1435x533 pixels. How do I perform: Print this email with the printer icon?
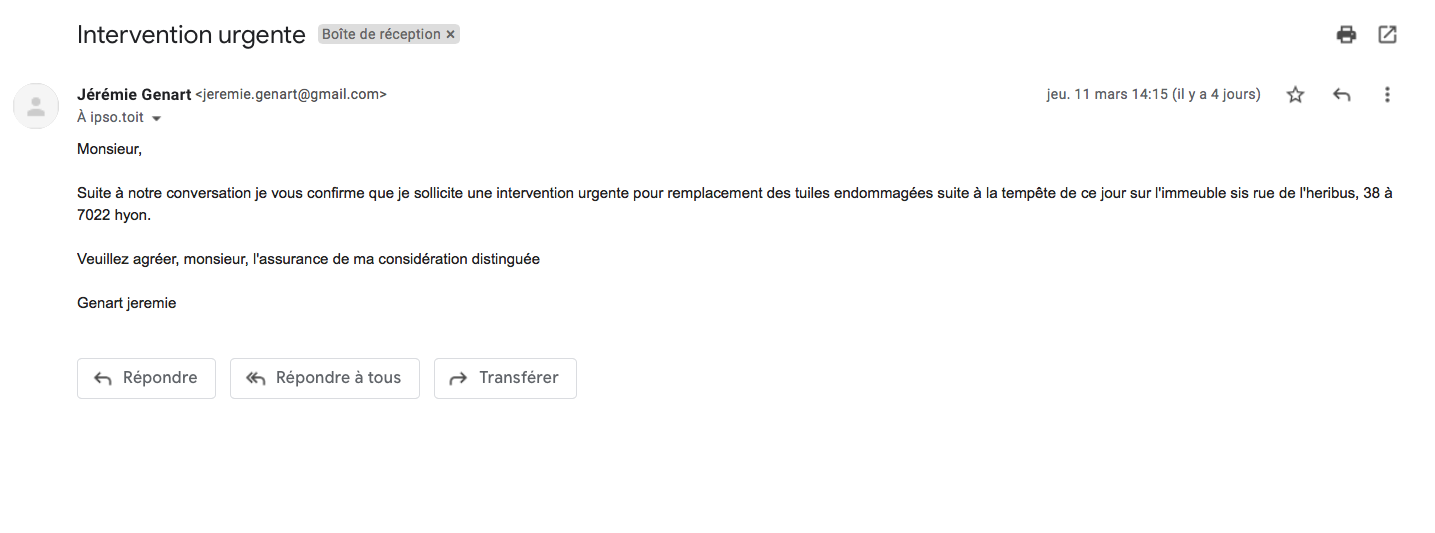1346,35
